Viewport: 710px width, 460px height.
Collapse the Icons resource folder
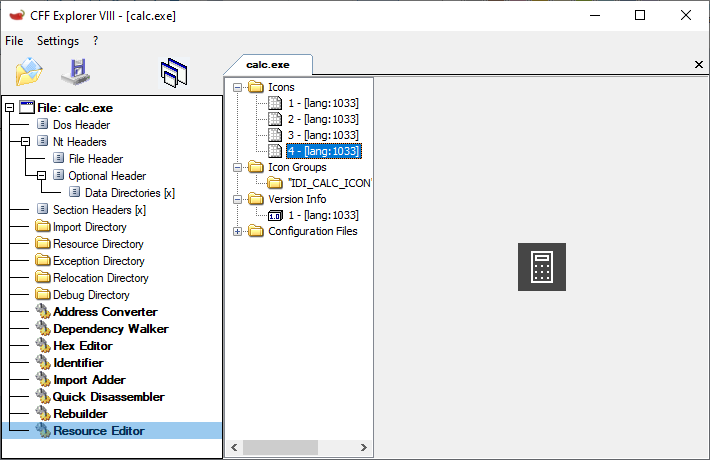[x=237, y=87]
